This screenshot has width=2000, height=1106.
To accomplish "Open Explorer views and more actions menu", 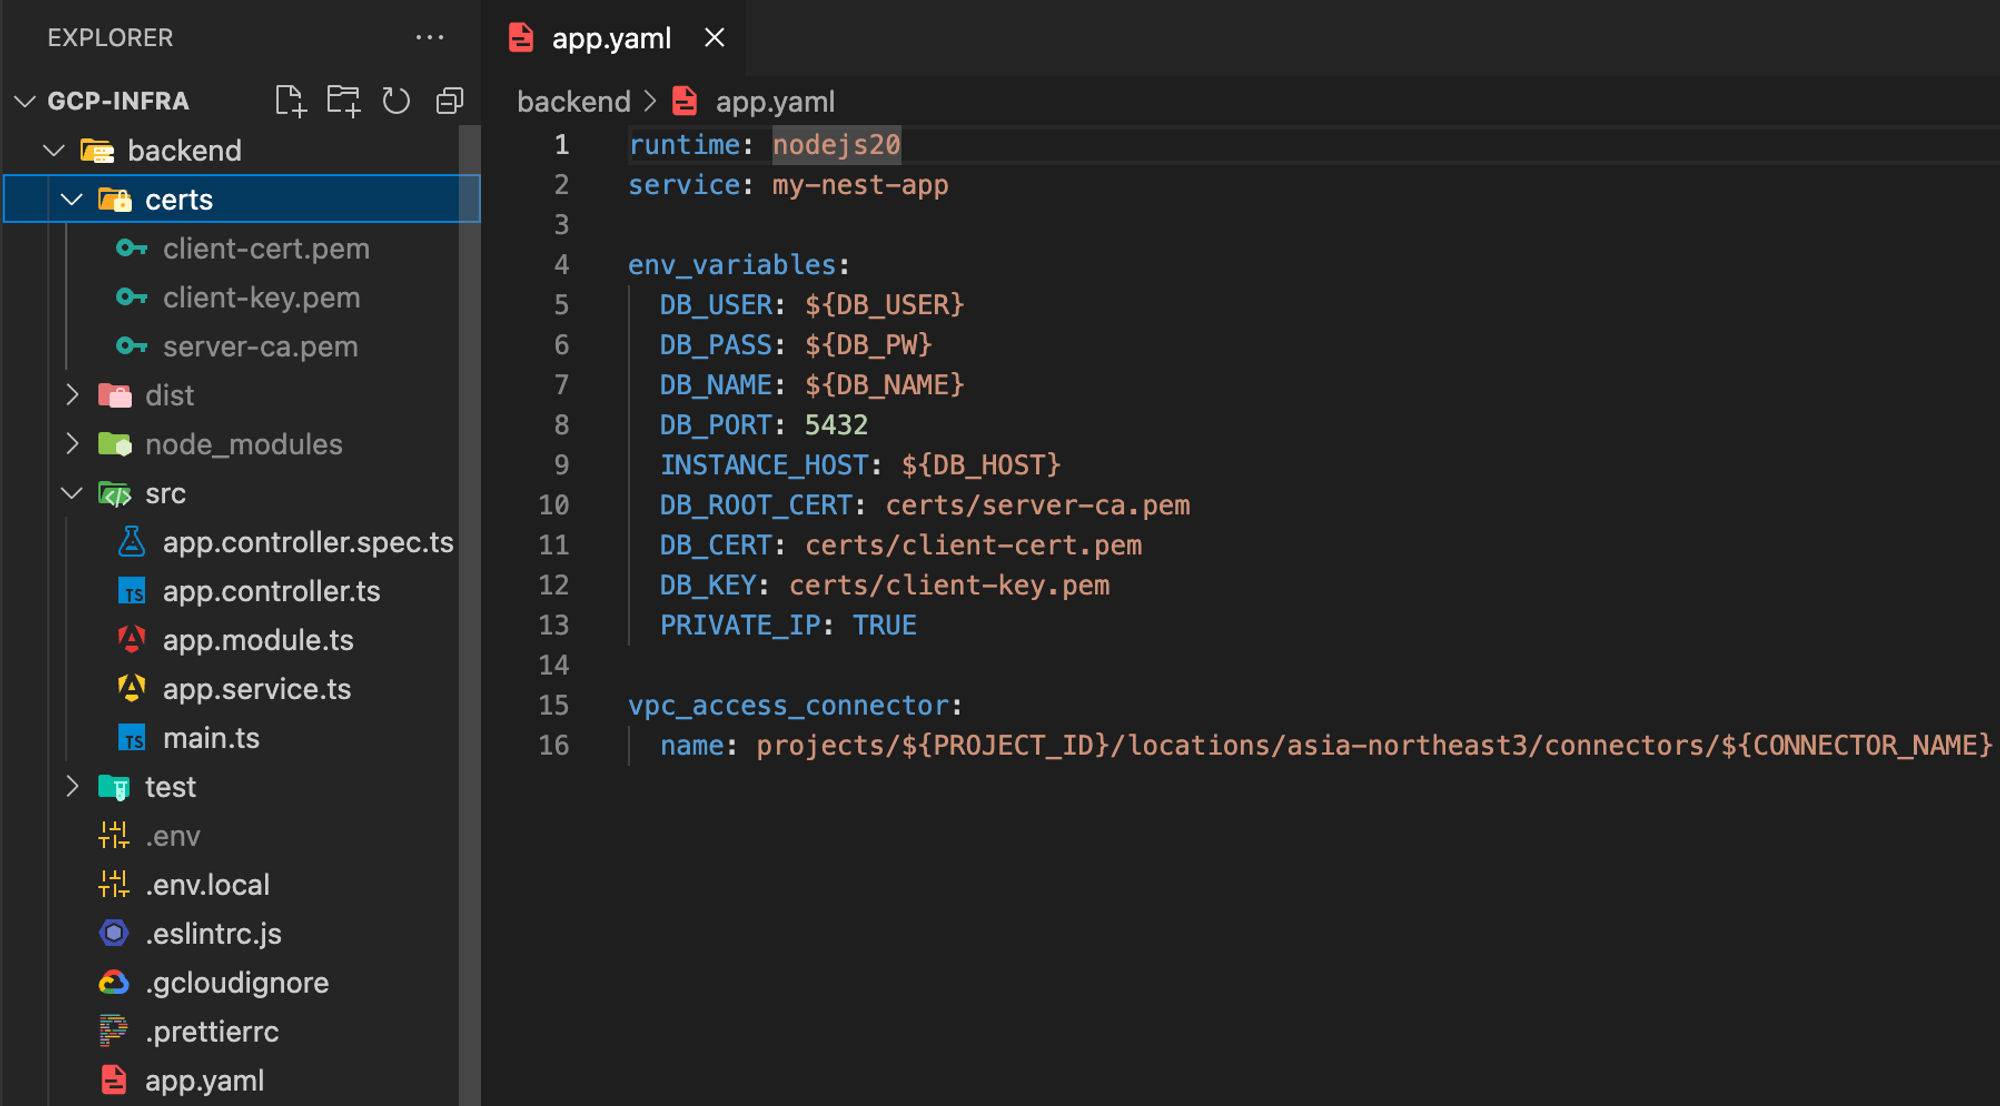I will click(x=429, y=38).
